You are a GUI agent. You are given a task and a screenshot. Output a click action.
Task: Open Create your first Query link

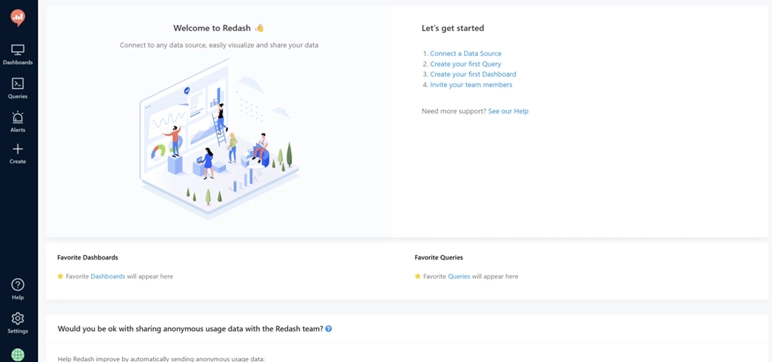click(465, 64)
